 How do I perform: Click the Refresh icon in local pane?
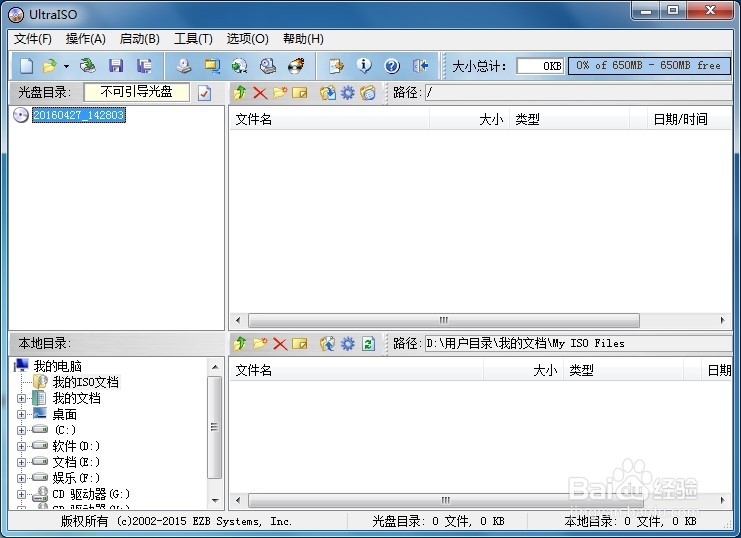pyautogui.click(x=368, y=344)
